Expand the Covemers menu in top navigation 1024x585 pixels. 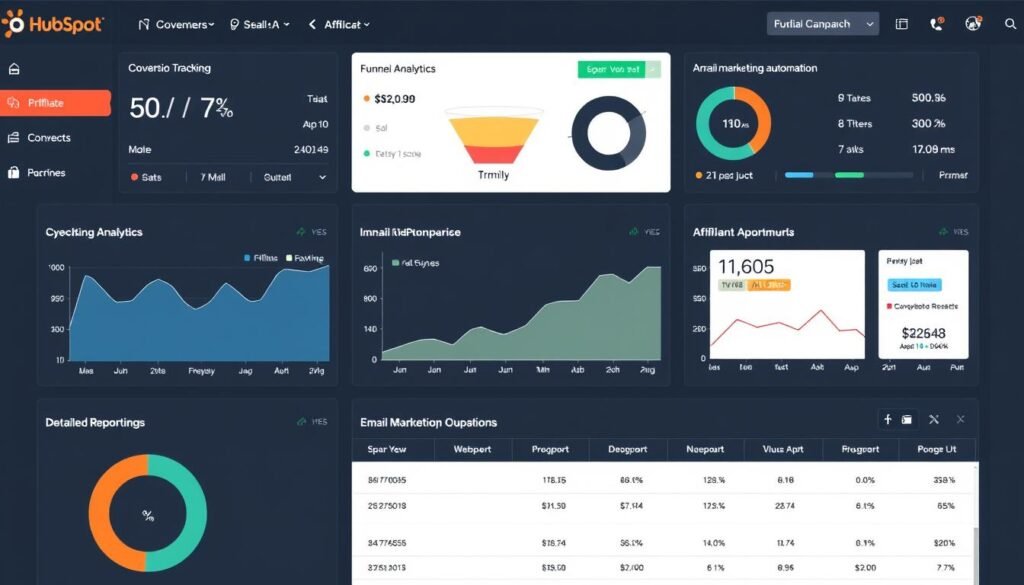coord(175,24)
